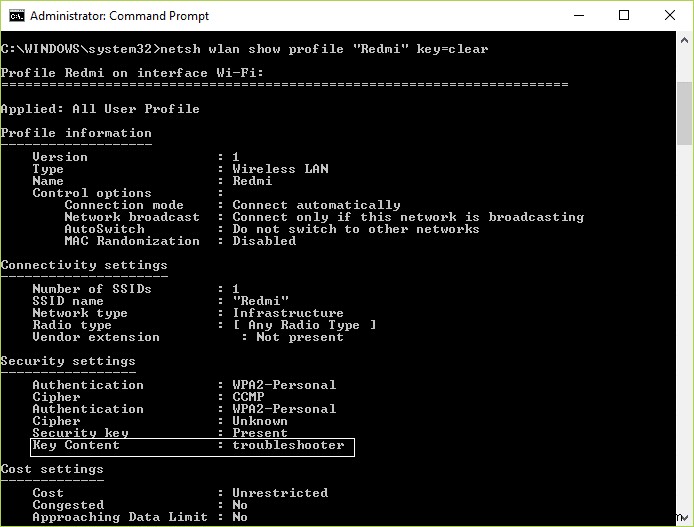Click the 'Infrastructure' network type value
The image size is (694, 527).
pyautogui.click(x=288, y=313)
